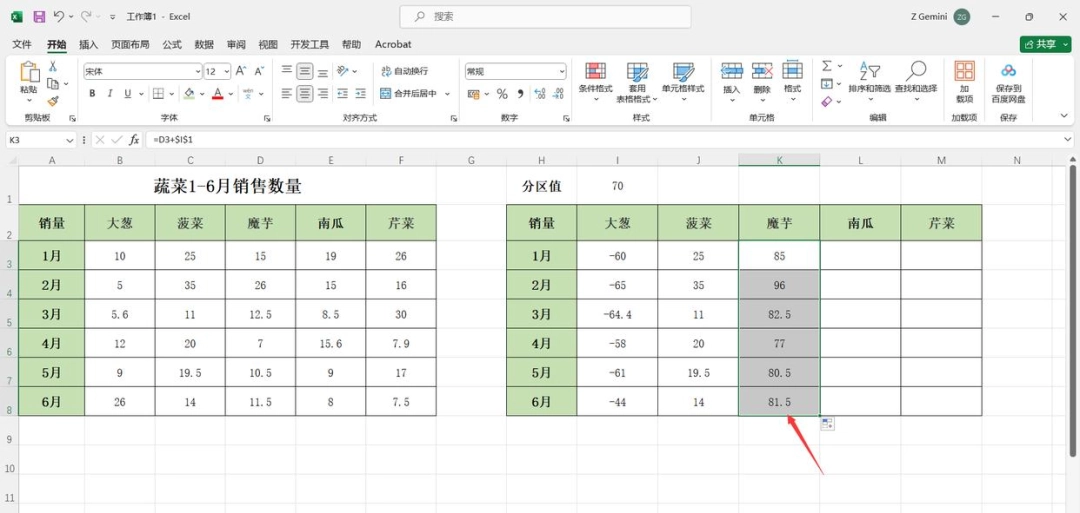Click the Insert Function fx icon
Screen dimensions: 1080x513
pos(134,140)
